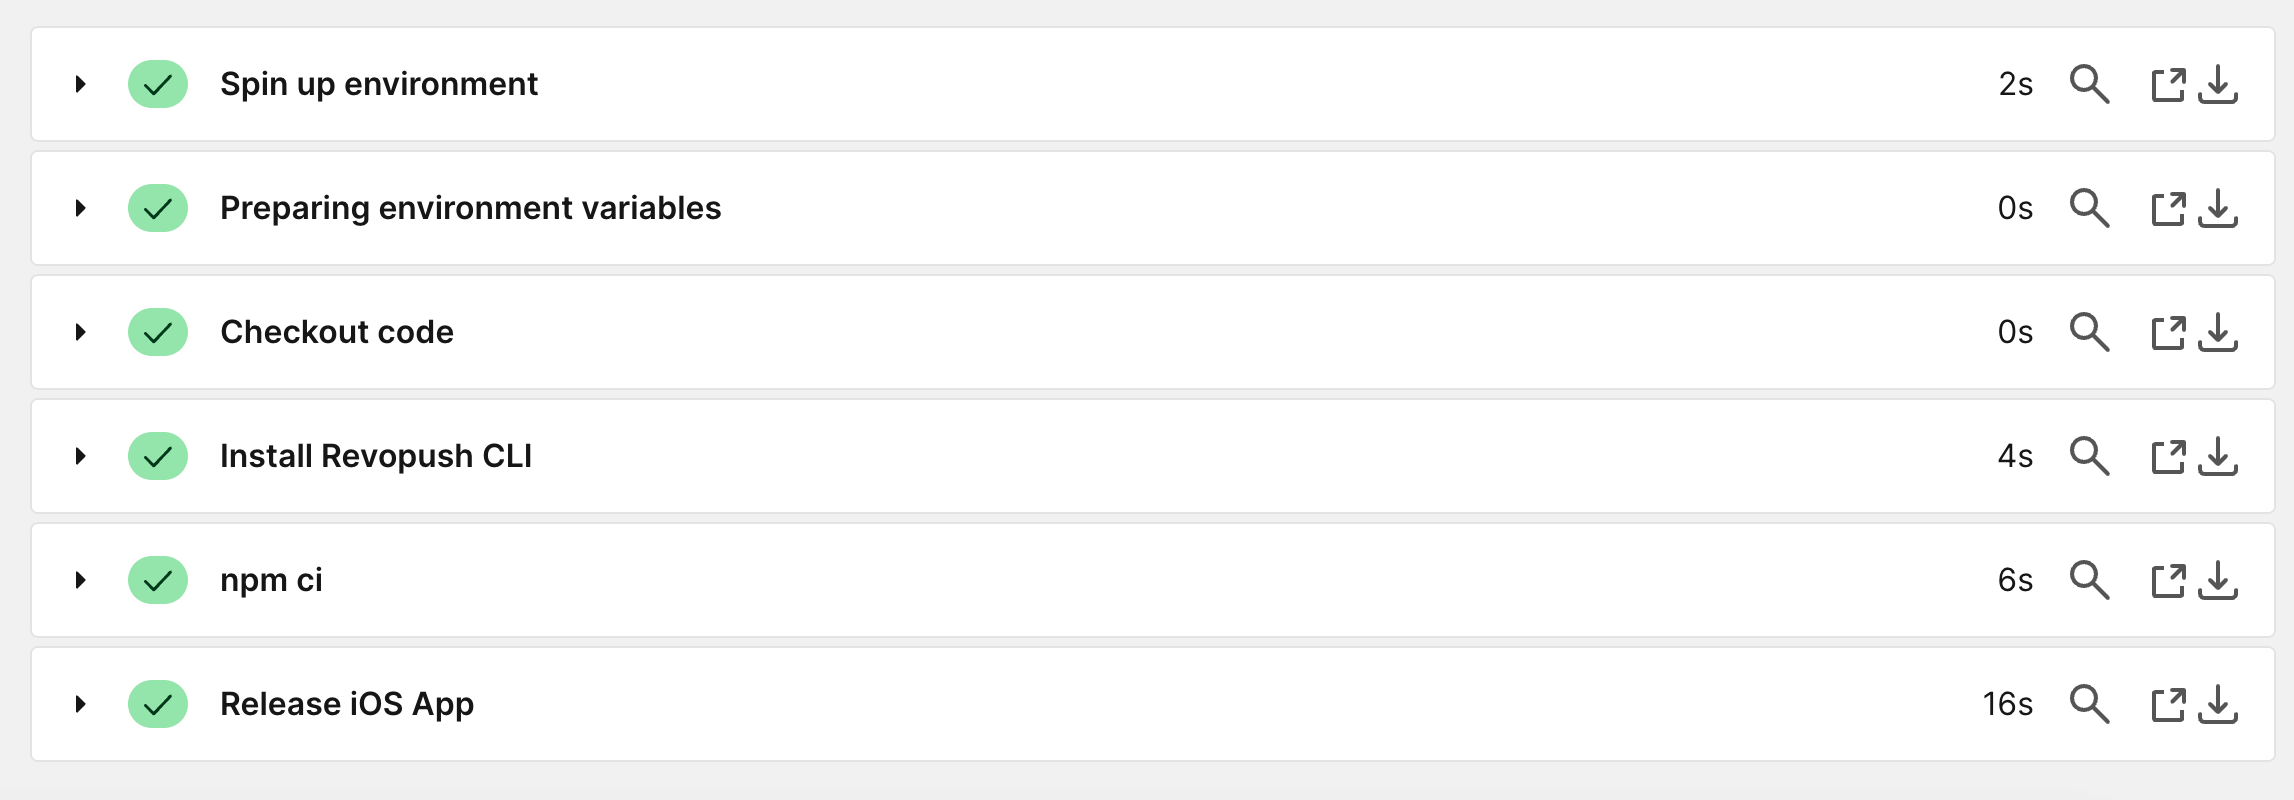This screenshot has width=2294, height=800.
Task: Click the Release iOS App step title
Action: click(347, 704)
